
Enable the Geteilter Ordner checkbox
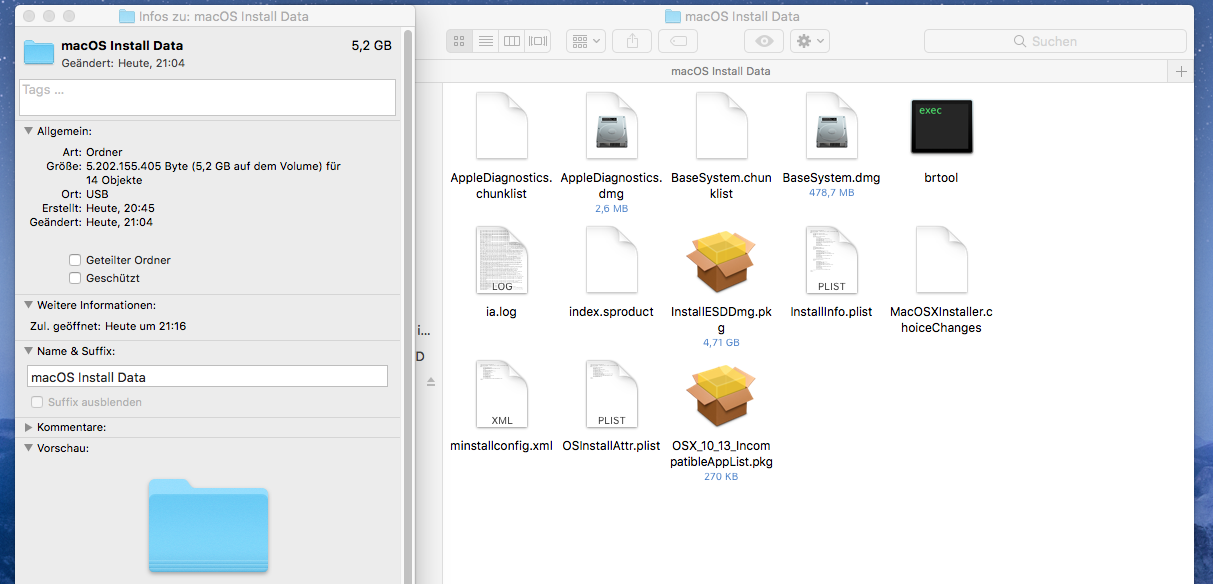pyautogui.click(x=75, y=260)
